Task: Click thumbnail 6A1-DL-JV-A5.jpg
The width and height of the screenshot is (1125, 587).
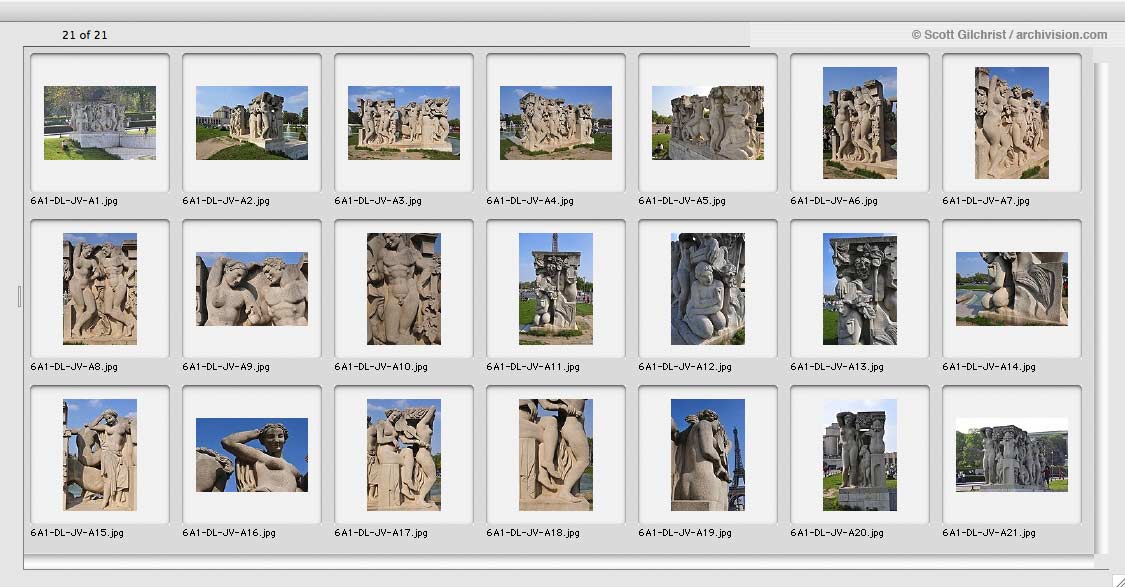Action: (x=708, y=123)
